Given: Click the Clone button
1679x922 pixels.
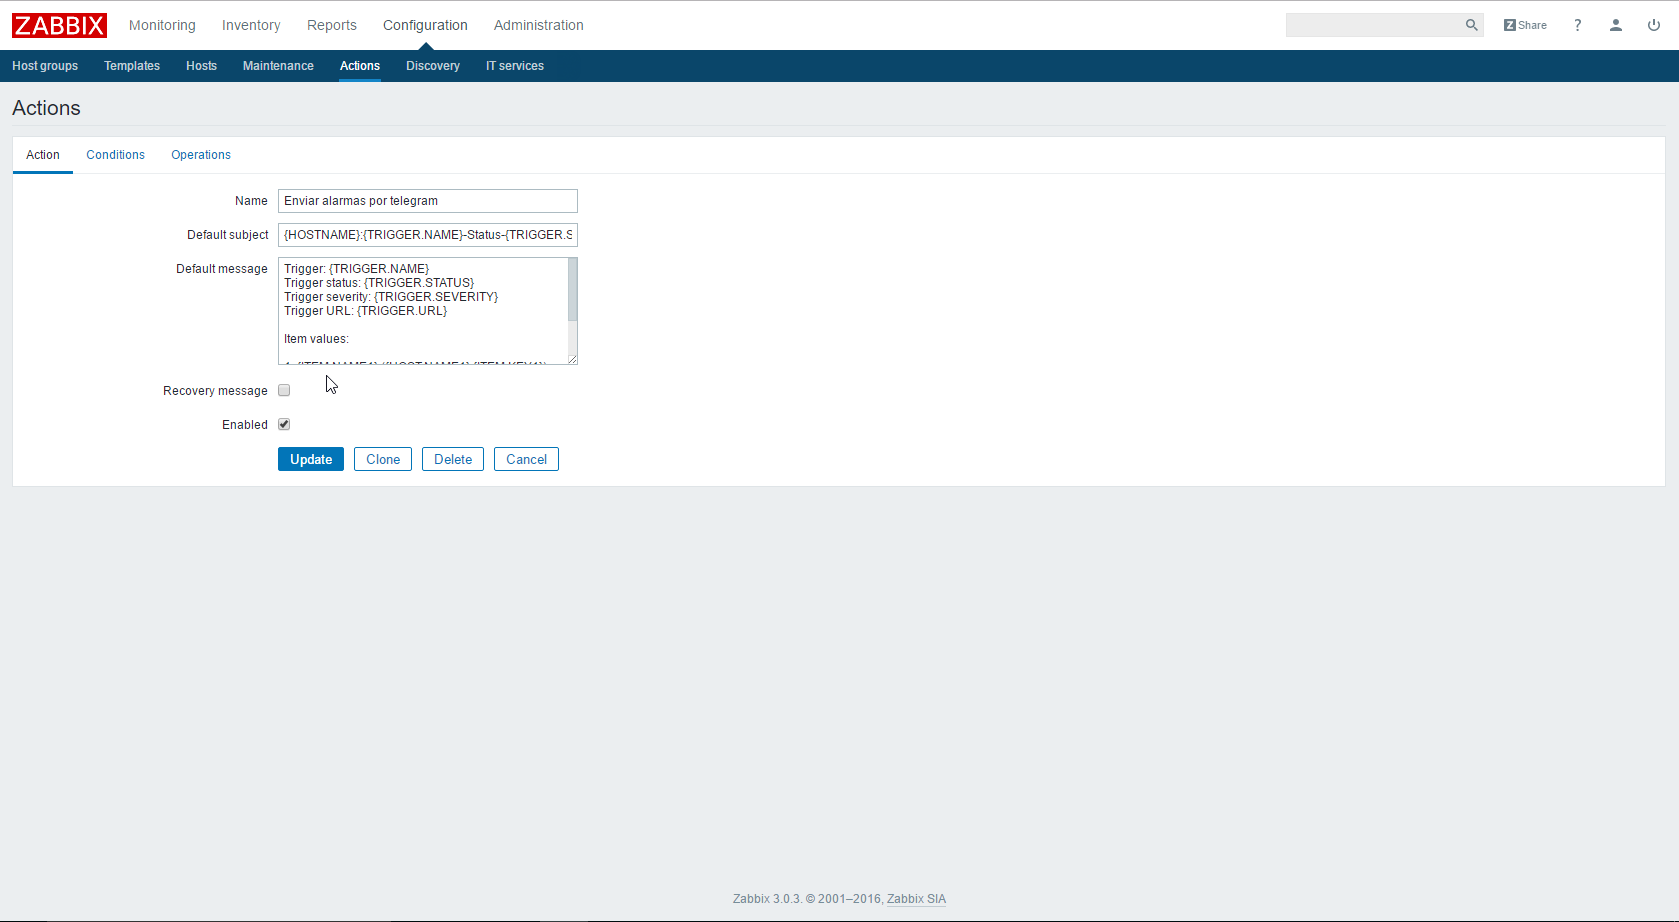Looking at the screenshot, I should tap(383, 459).
